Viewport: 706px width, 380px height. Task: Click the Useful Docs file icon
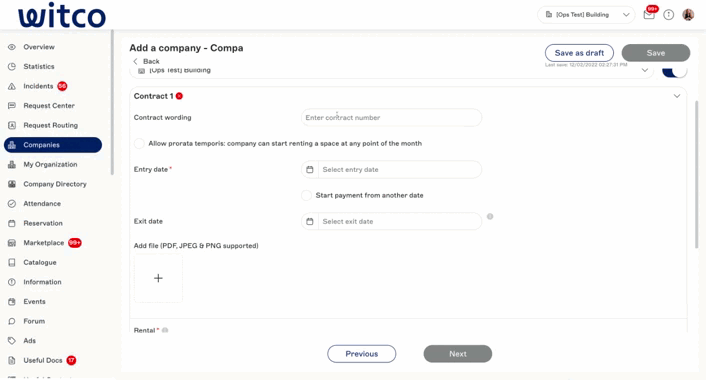coord(12,360)
